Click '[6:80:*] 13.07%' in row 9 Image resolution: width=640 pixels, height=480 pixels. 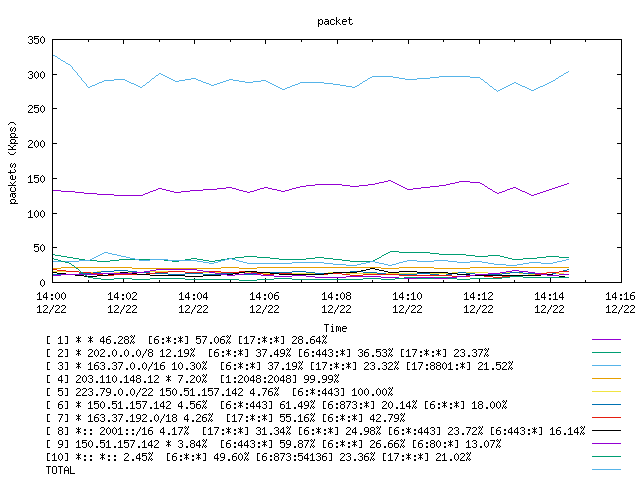pyautogui.click(x=456, y=444)
